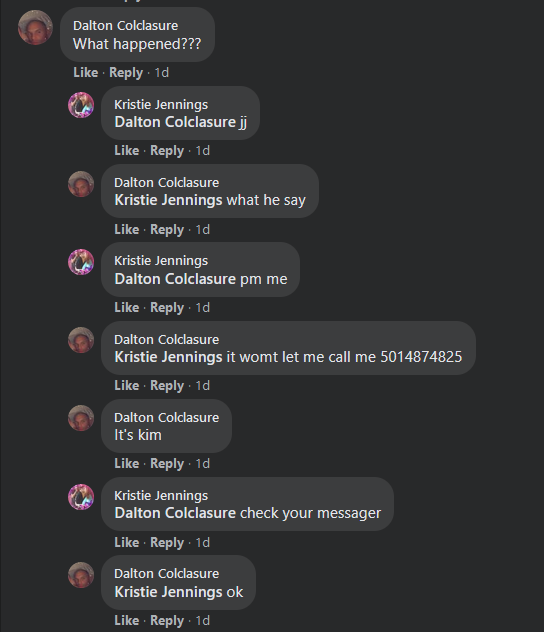
Task: Open the 1d timestamp under the 'ok' reply
Action: coord(203,621)
